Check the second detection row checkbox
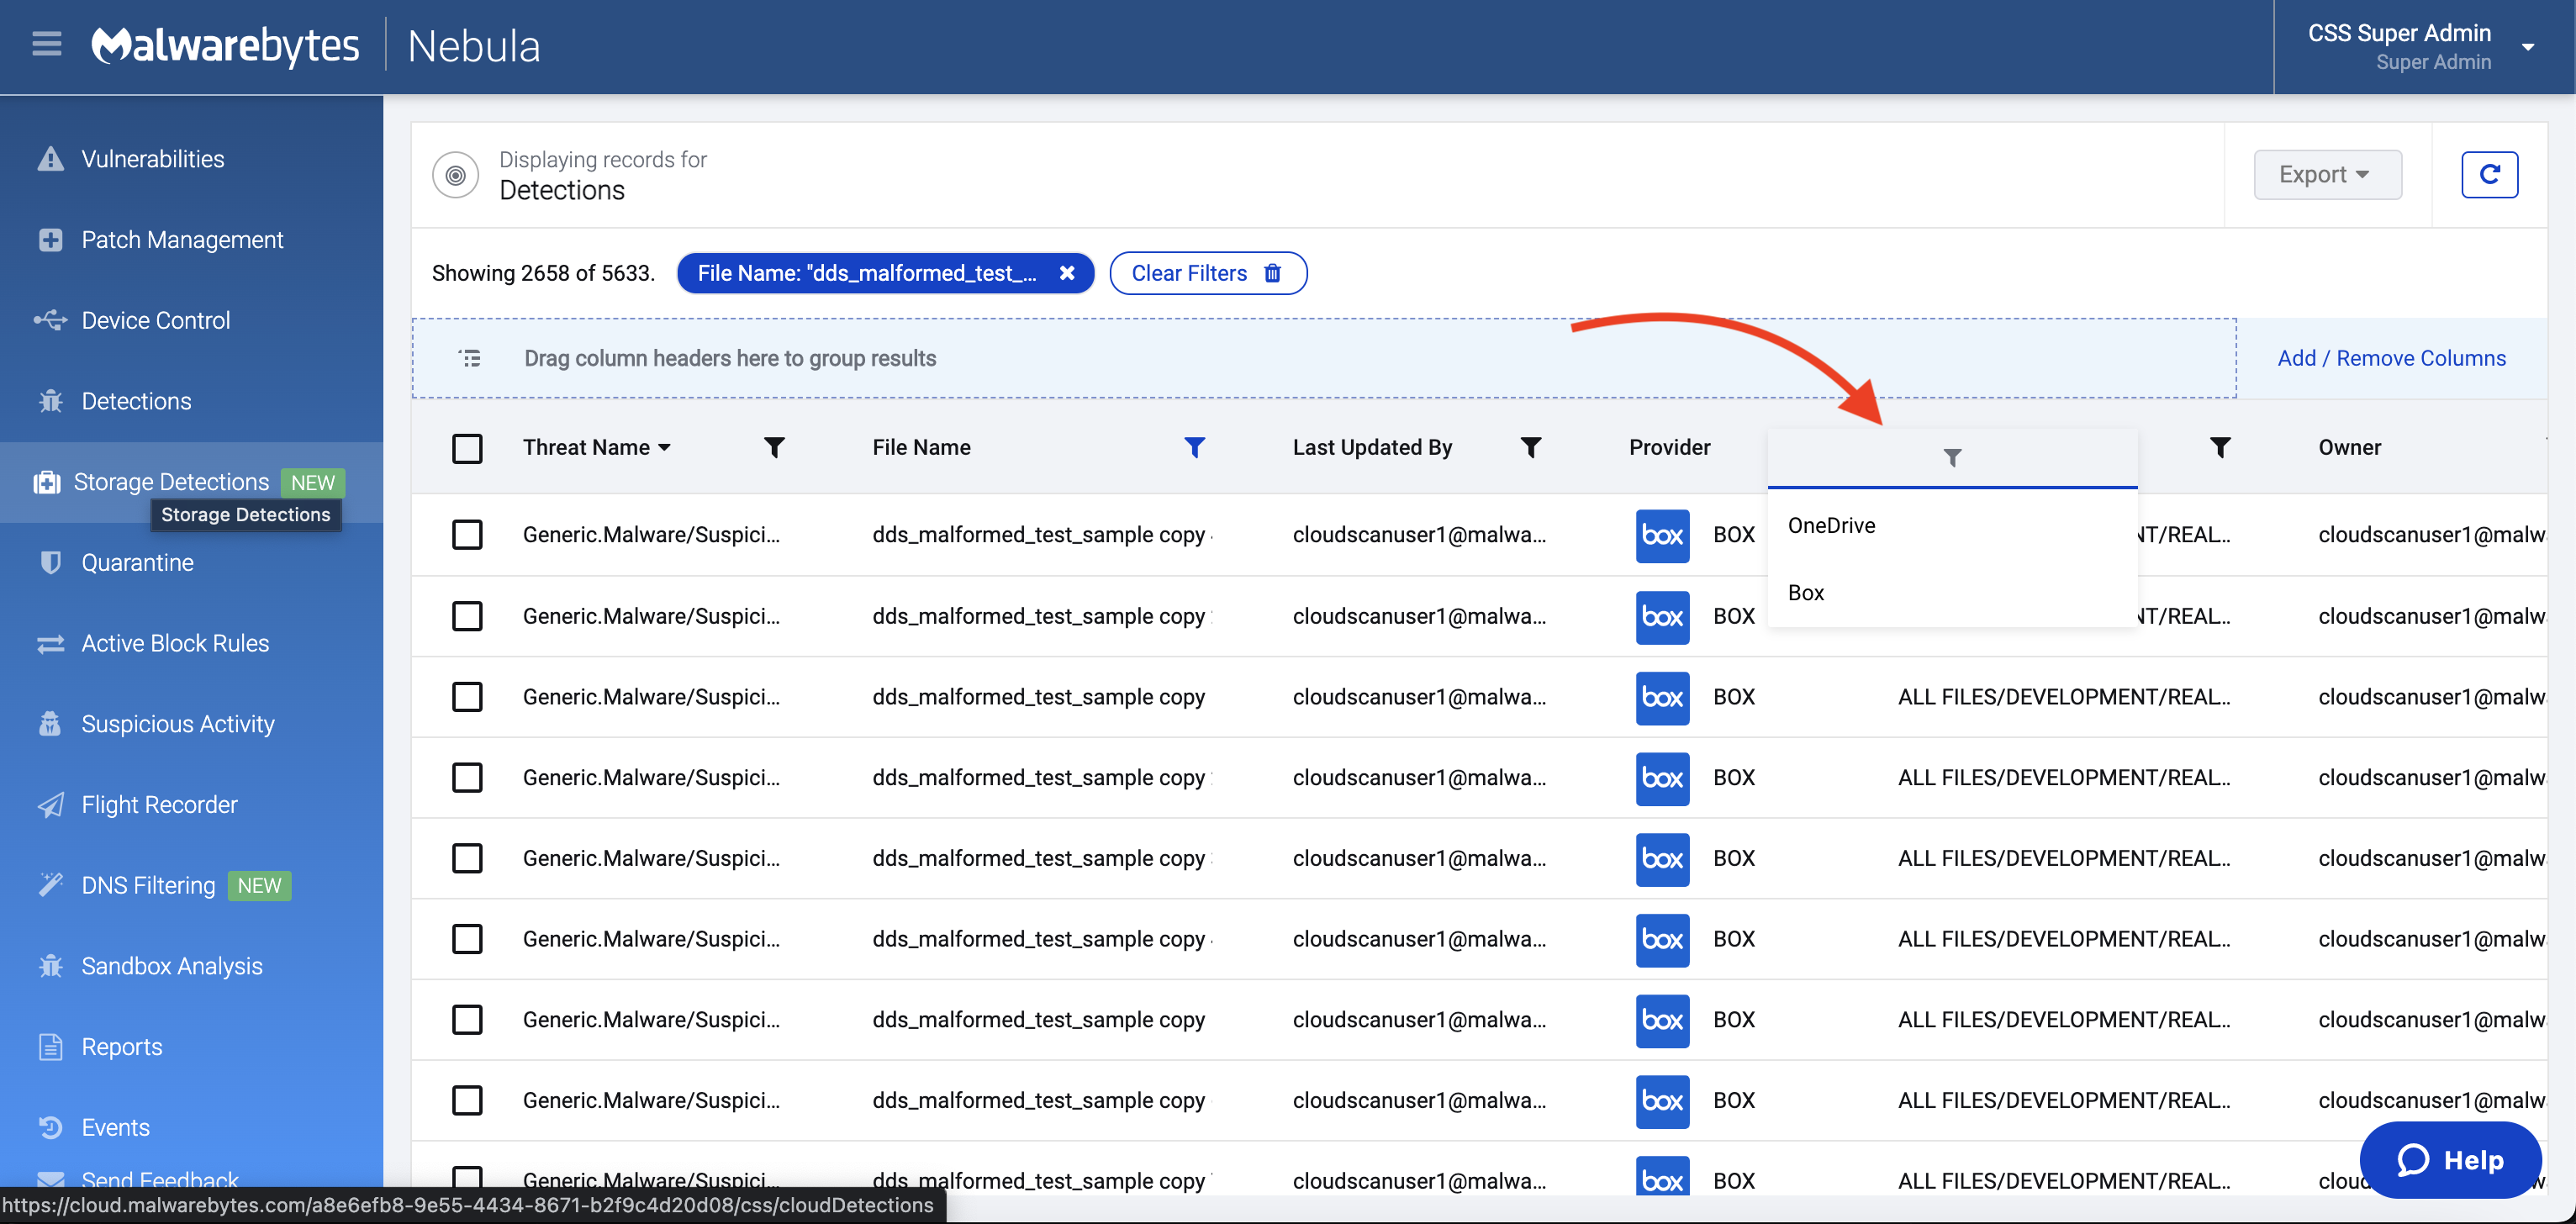 pyautogui.click(x=467, y=616)
